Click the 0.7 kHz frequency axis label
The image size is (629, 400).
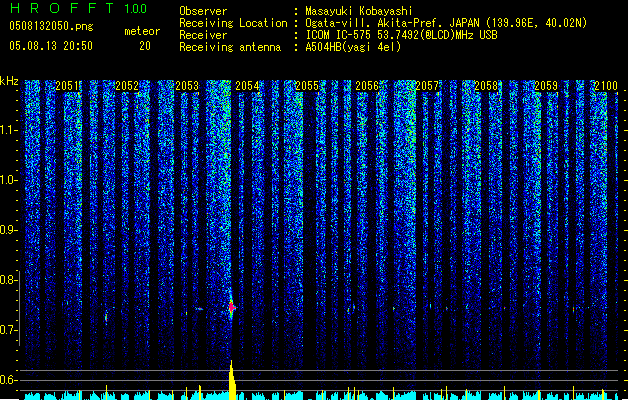(9, 330)
